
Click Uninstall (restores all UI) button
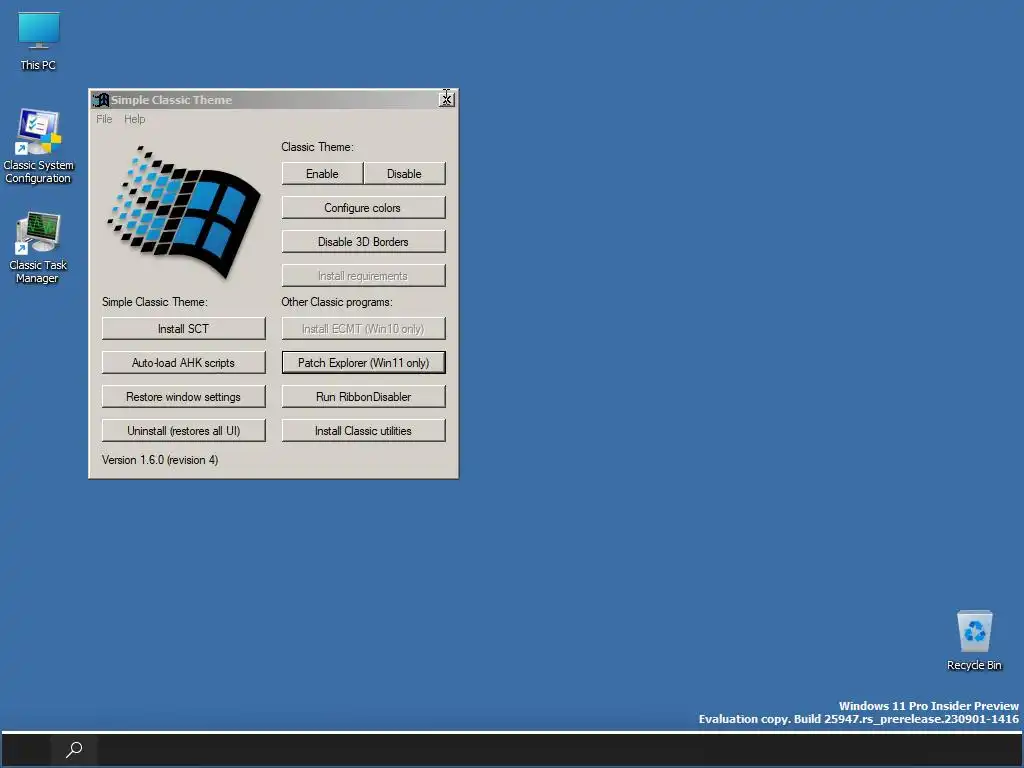tap(184, 430)
